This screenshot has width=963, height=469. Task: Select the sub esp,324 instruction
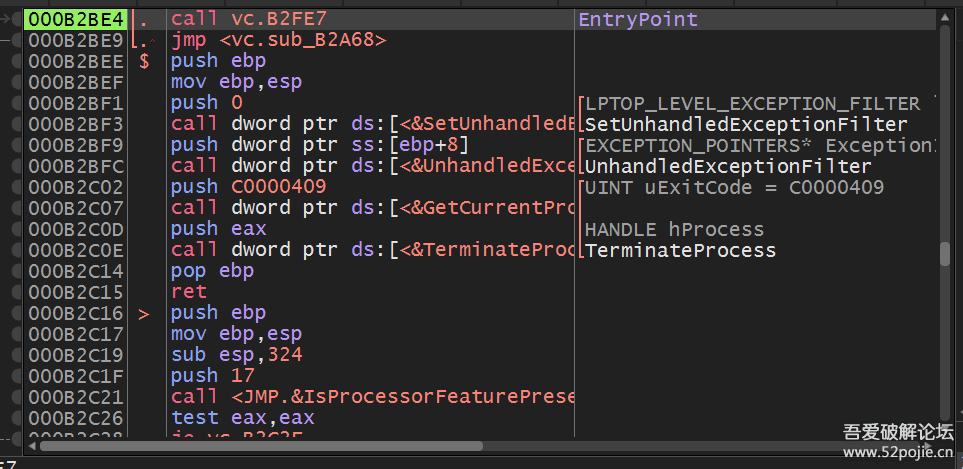237,355
